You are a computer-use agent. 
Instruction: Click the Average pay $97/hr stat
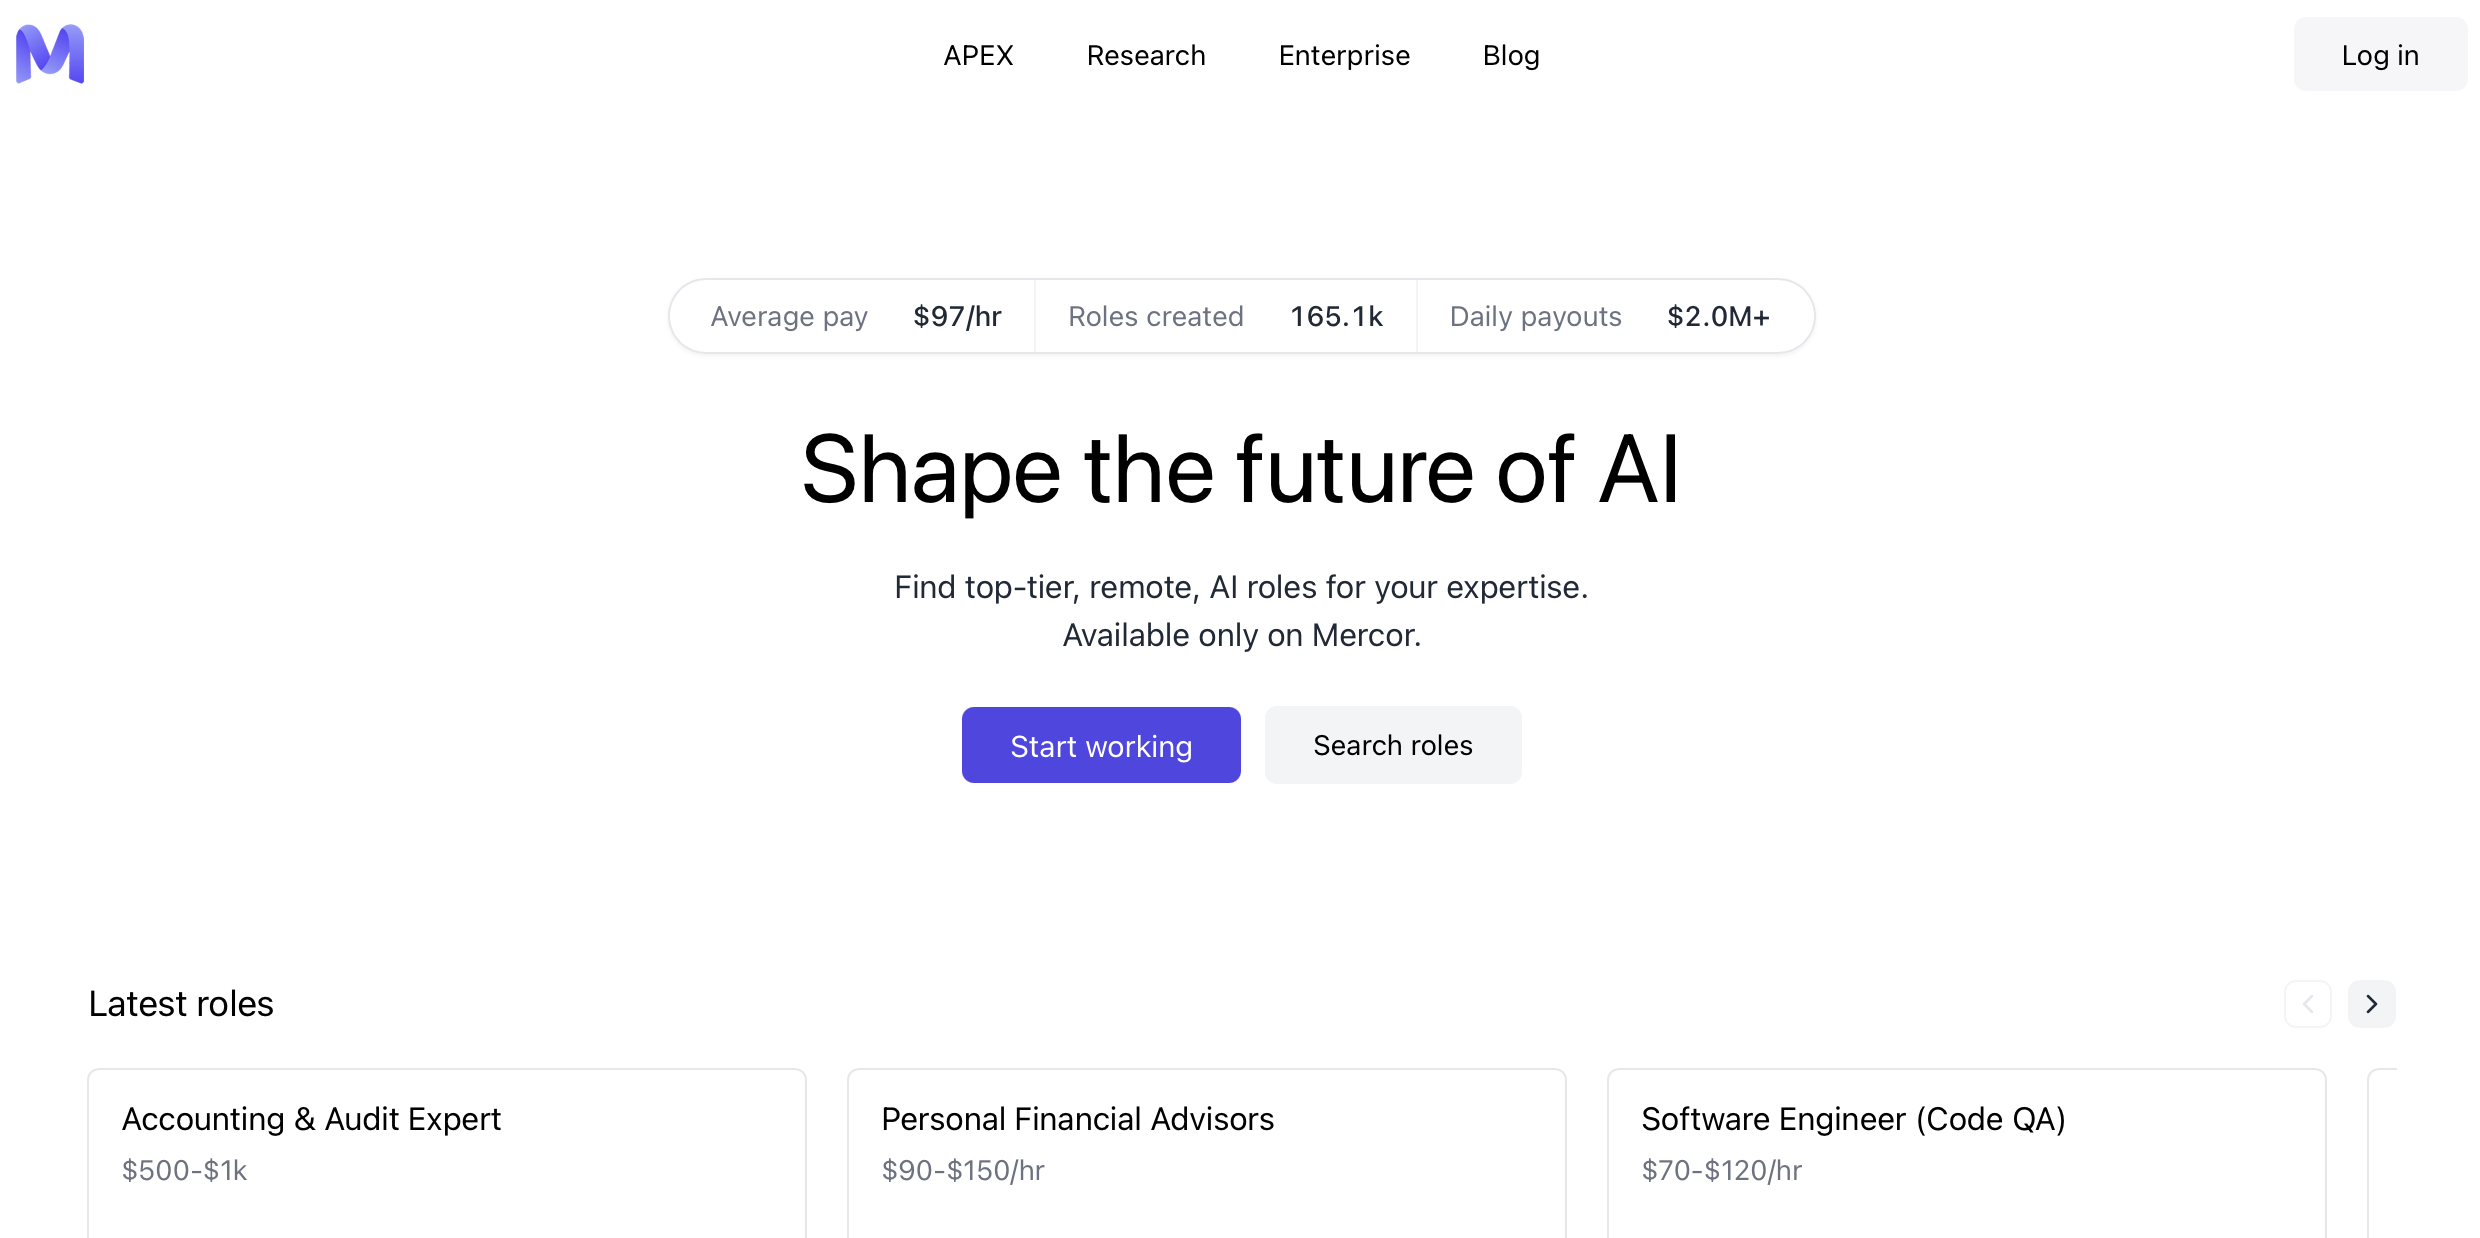pos(855,317)
